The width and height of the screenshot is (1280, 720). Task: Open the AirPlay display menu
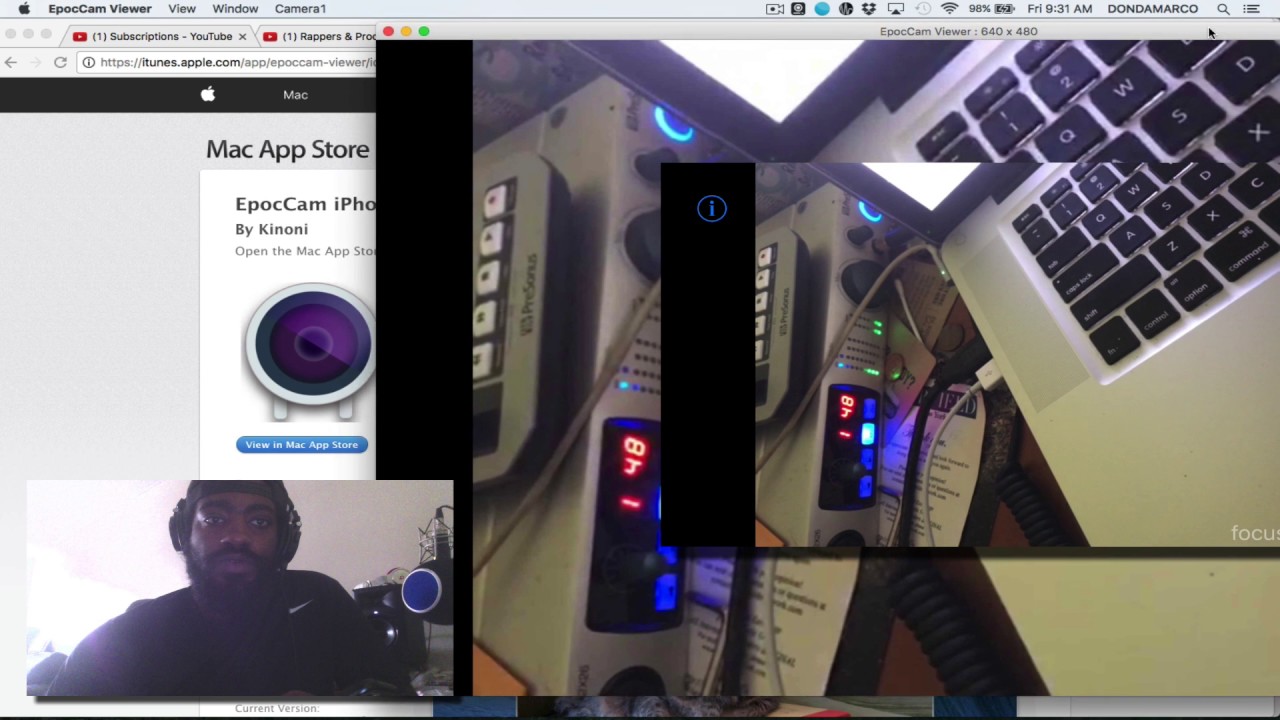pyautogui.click(x=896, y=9)
